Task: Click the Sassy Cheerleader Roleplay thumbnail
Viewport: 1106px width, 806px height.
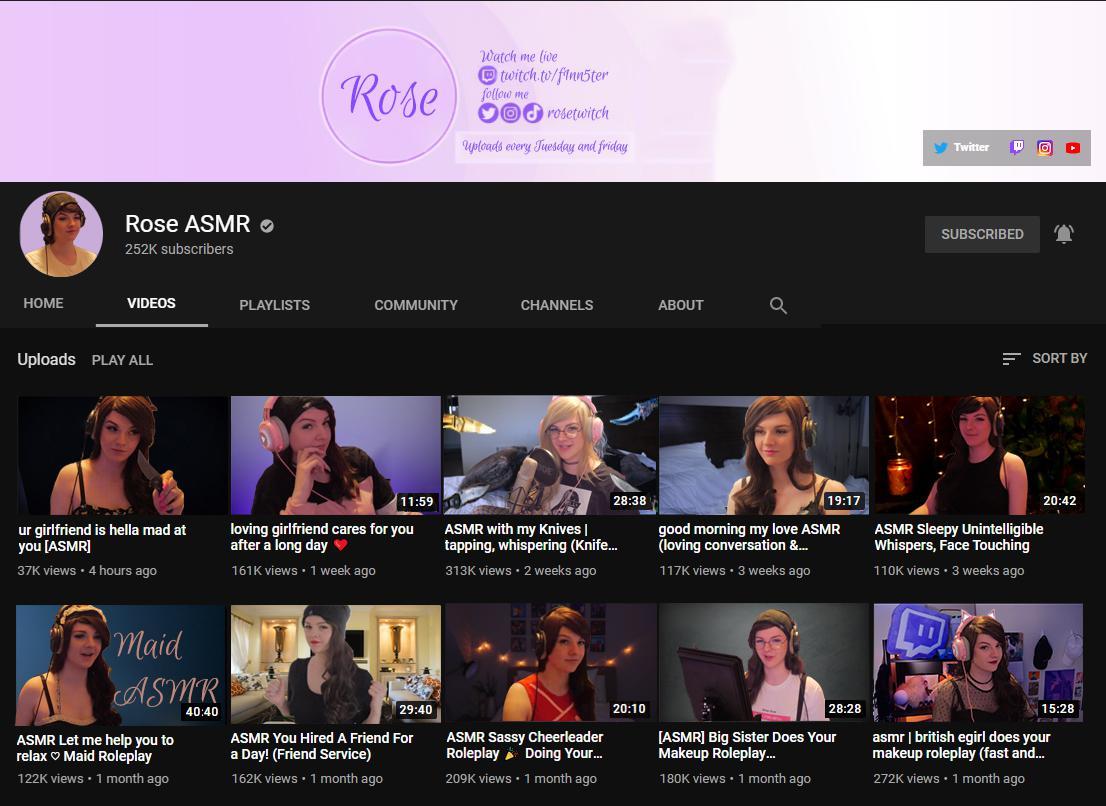Action: [549, 663]
